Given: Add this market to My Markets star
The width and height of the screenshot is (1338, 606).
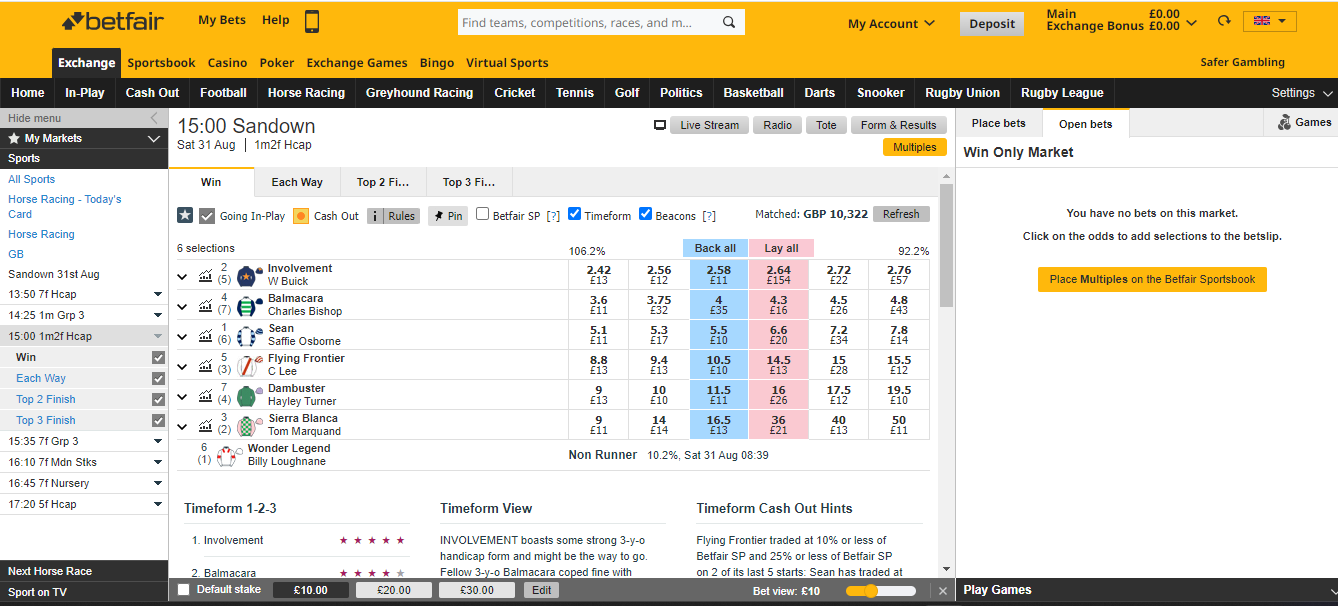Looking at the screenshot, I should (x=185, y=215).
